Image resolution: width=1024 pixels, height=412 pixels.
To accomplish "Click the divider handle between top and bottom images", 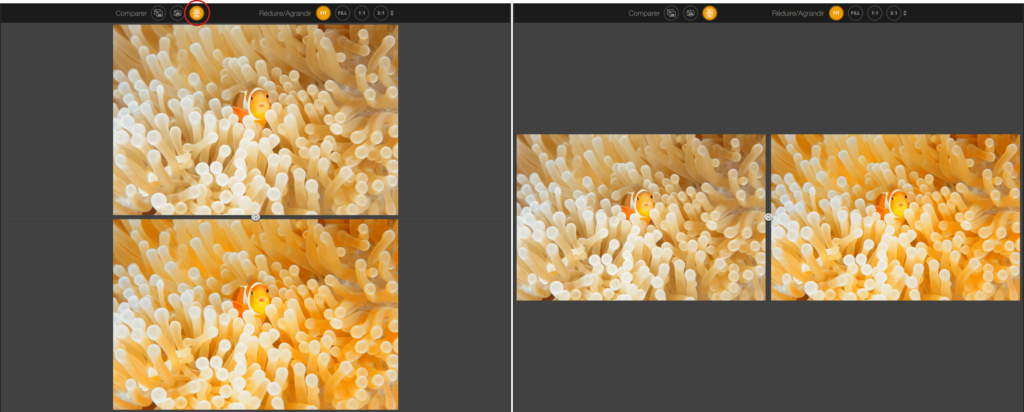I will [x=255, y=217].
